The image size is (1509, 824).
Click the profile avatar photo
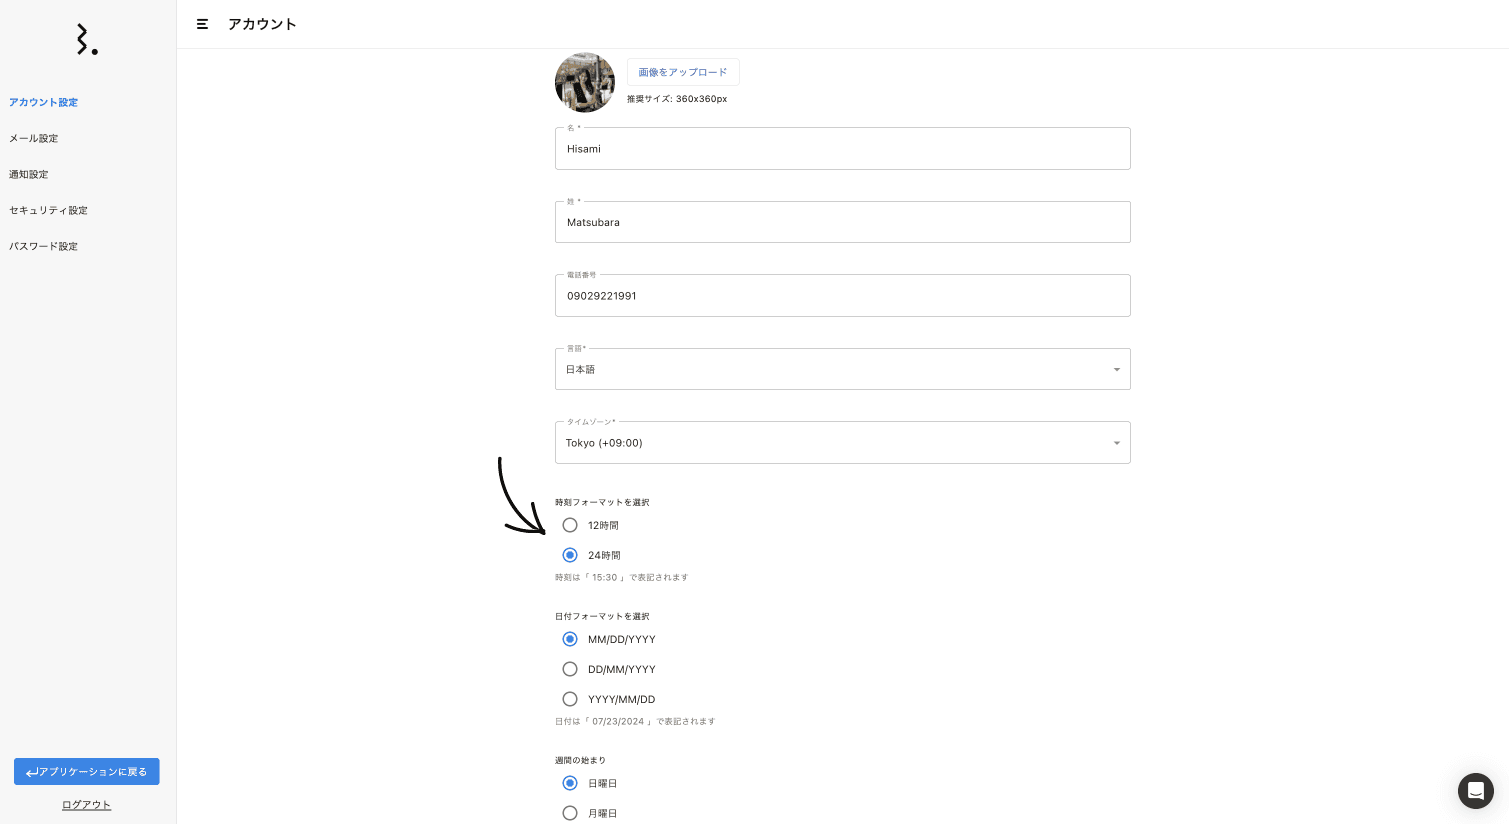[x=585, y=83]
